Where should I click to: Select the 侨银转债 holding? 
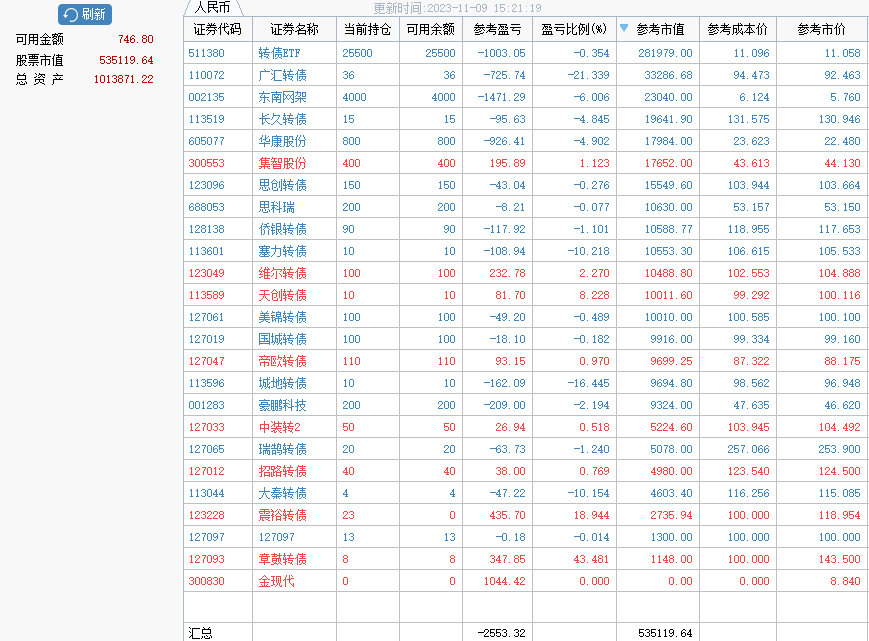point(283,229)
